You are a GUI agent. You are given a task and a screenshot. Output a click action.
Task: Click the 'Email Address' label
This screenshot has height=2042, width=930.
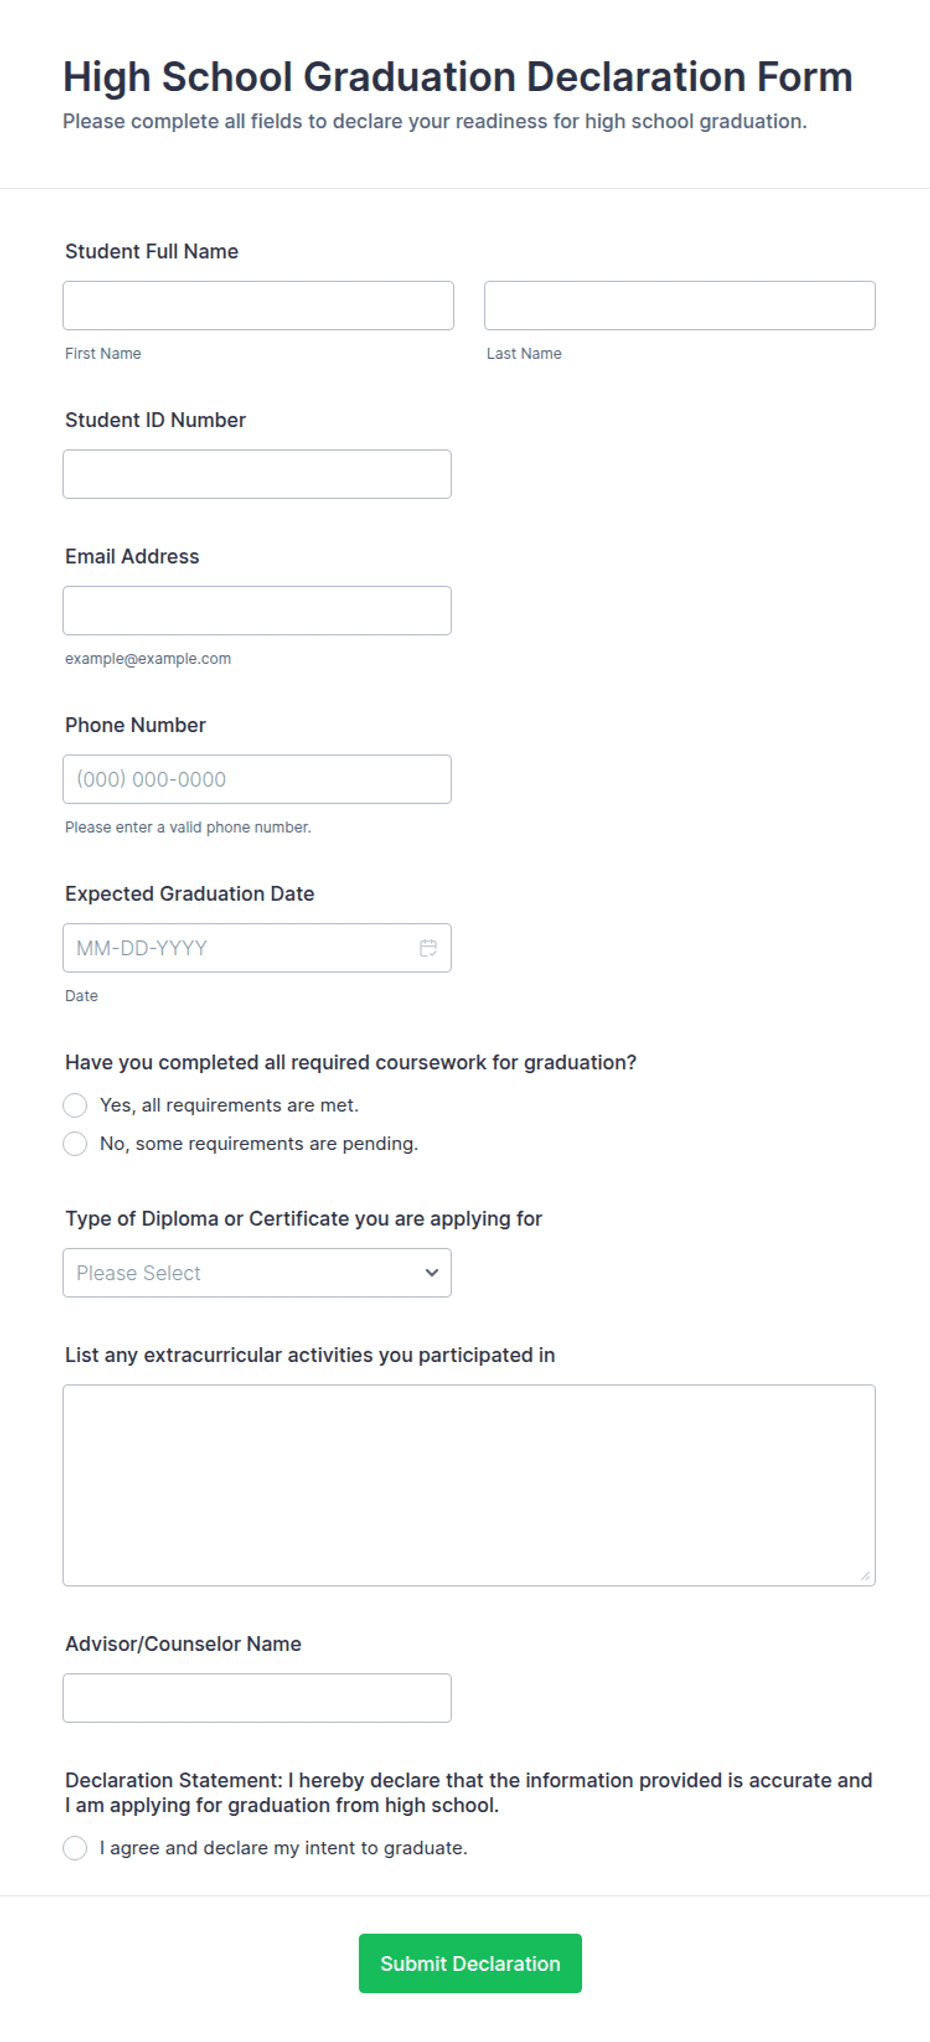click(132, 556)
